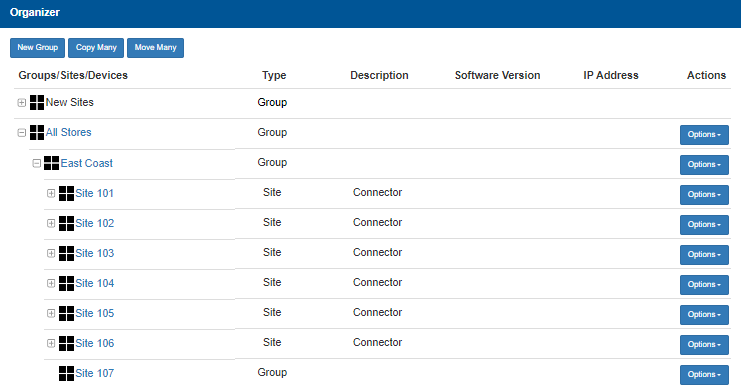Open Options dropdown for East Coast
Screen dimensions: 741x388
tap(704, 165)
